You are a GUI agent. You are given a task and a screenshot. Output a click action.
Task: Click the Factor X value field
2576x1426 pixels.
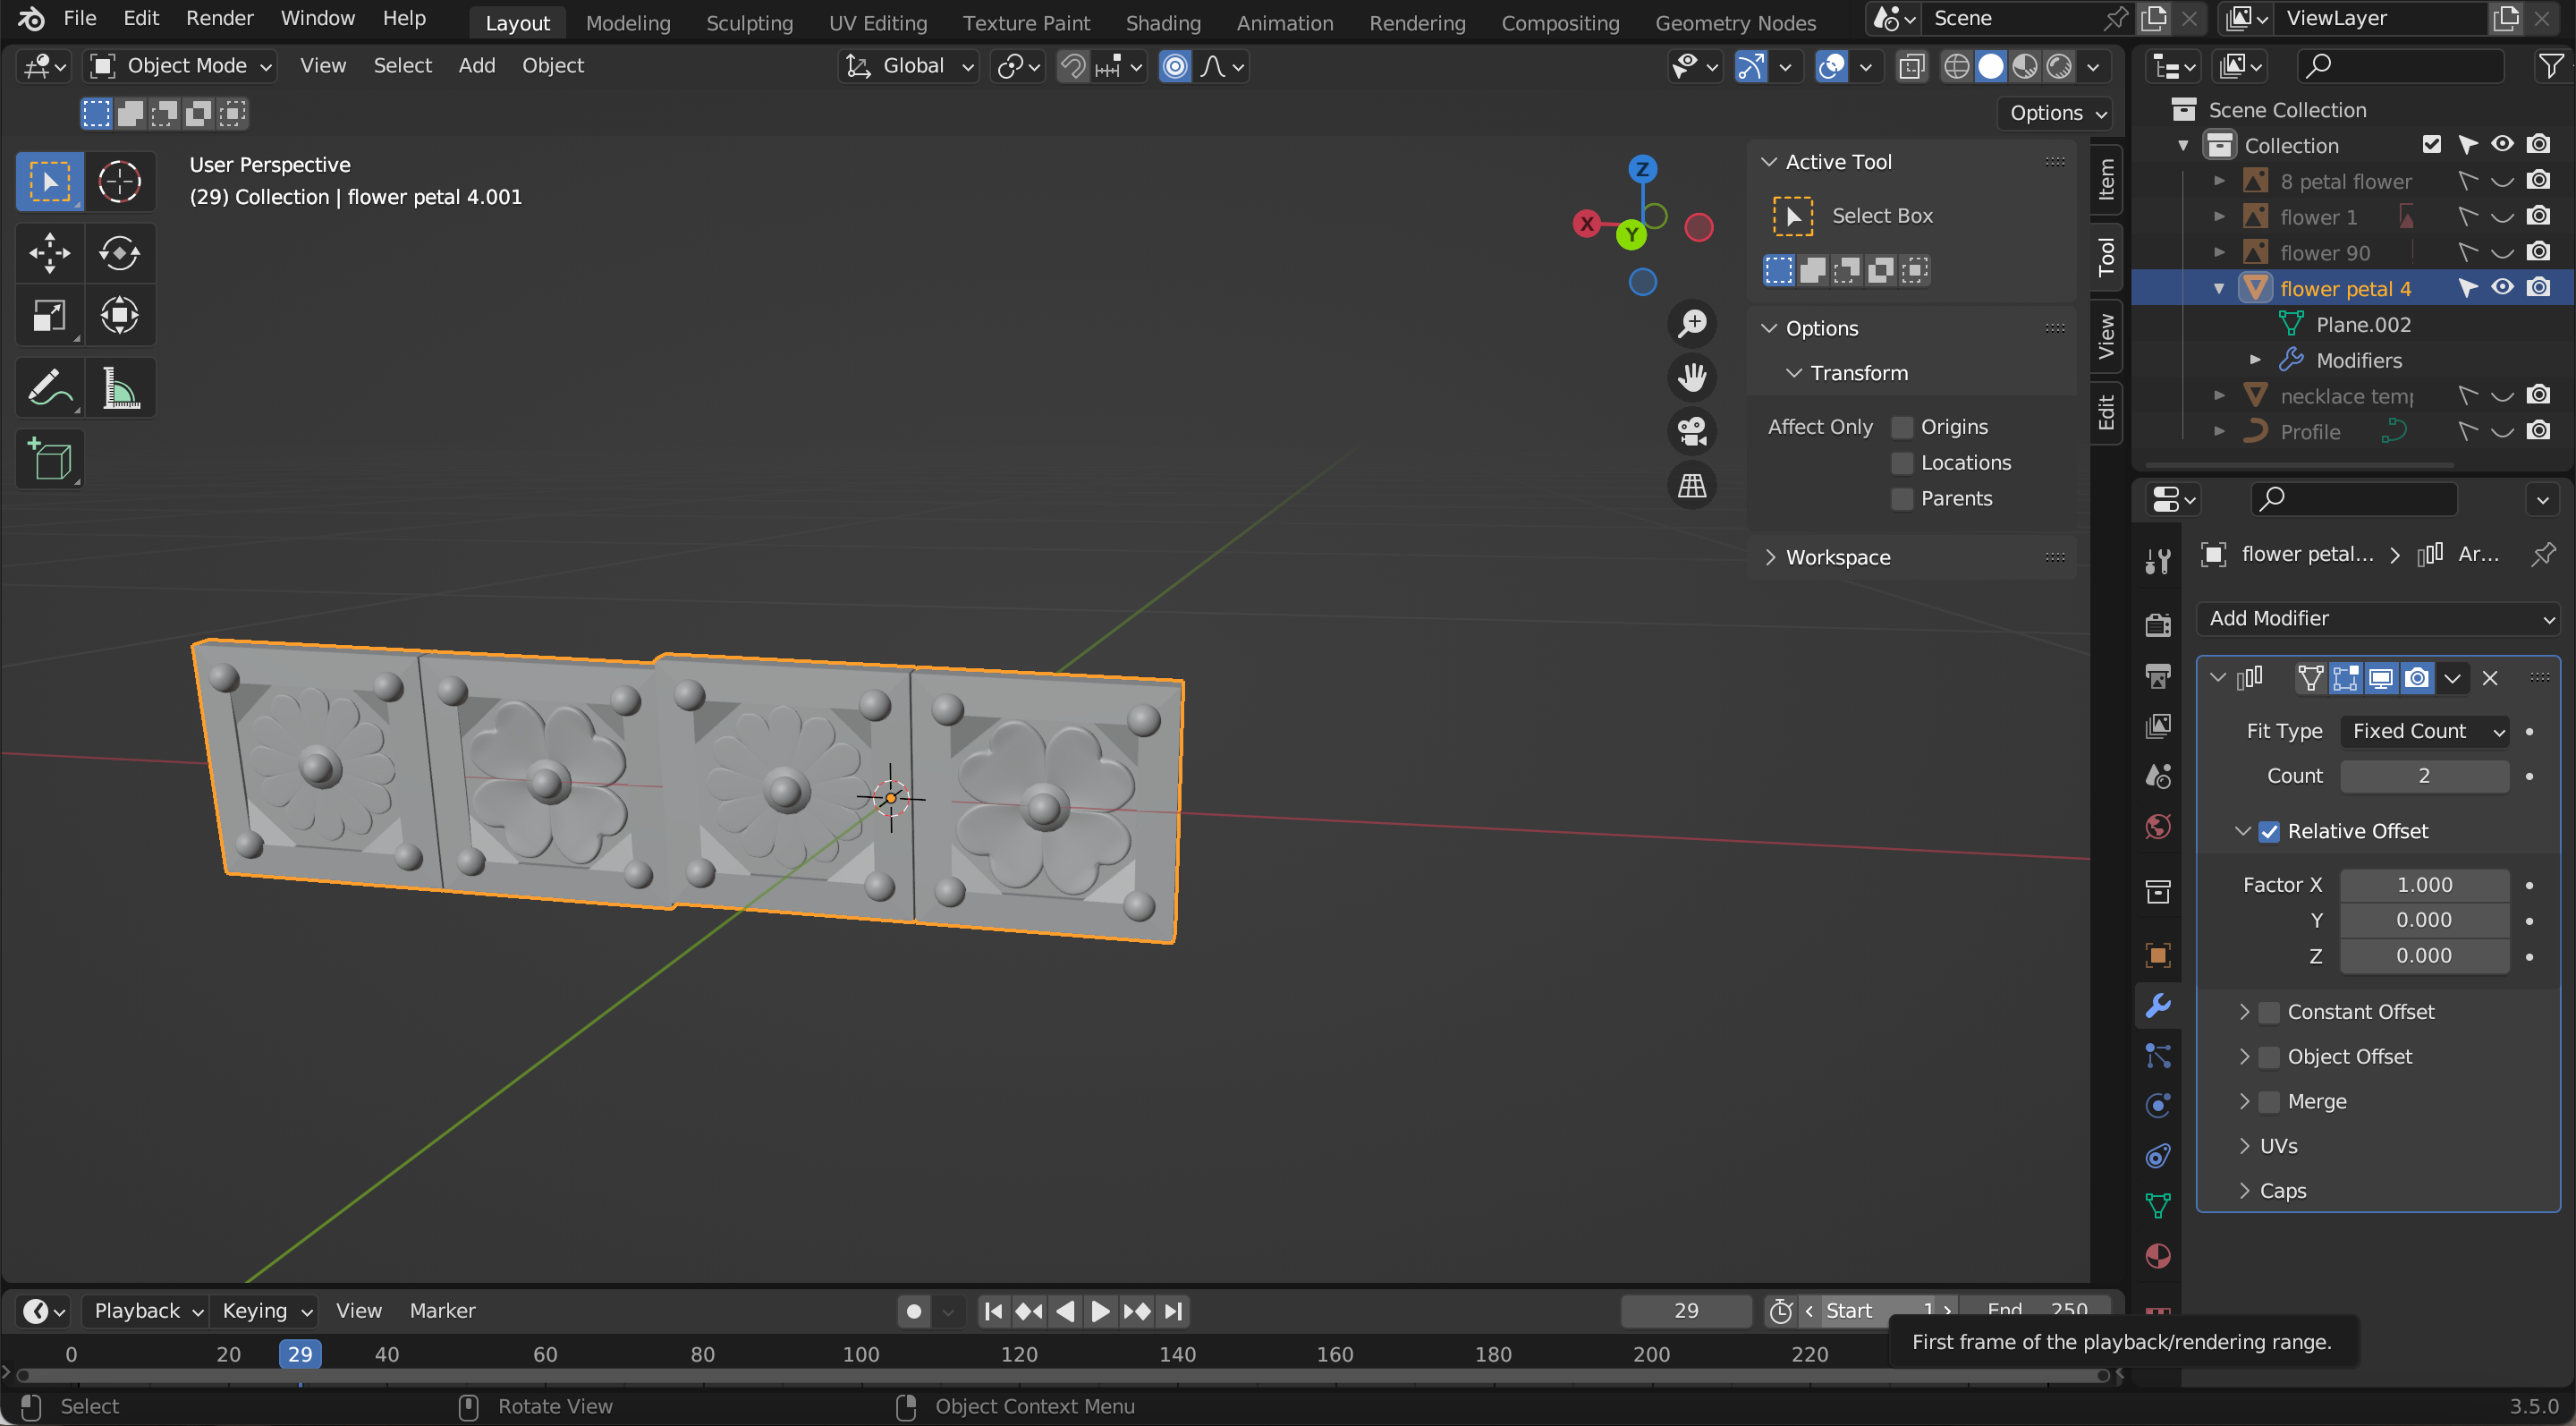coord(2424,885)
